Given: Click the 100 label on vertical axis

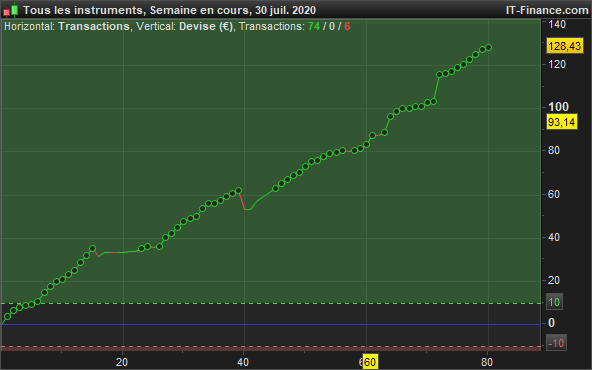Looking at the screenshot, I should pos(558,107).
